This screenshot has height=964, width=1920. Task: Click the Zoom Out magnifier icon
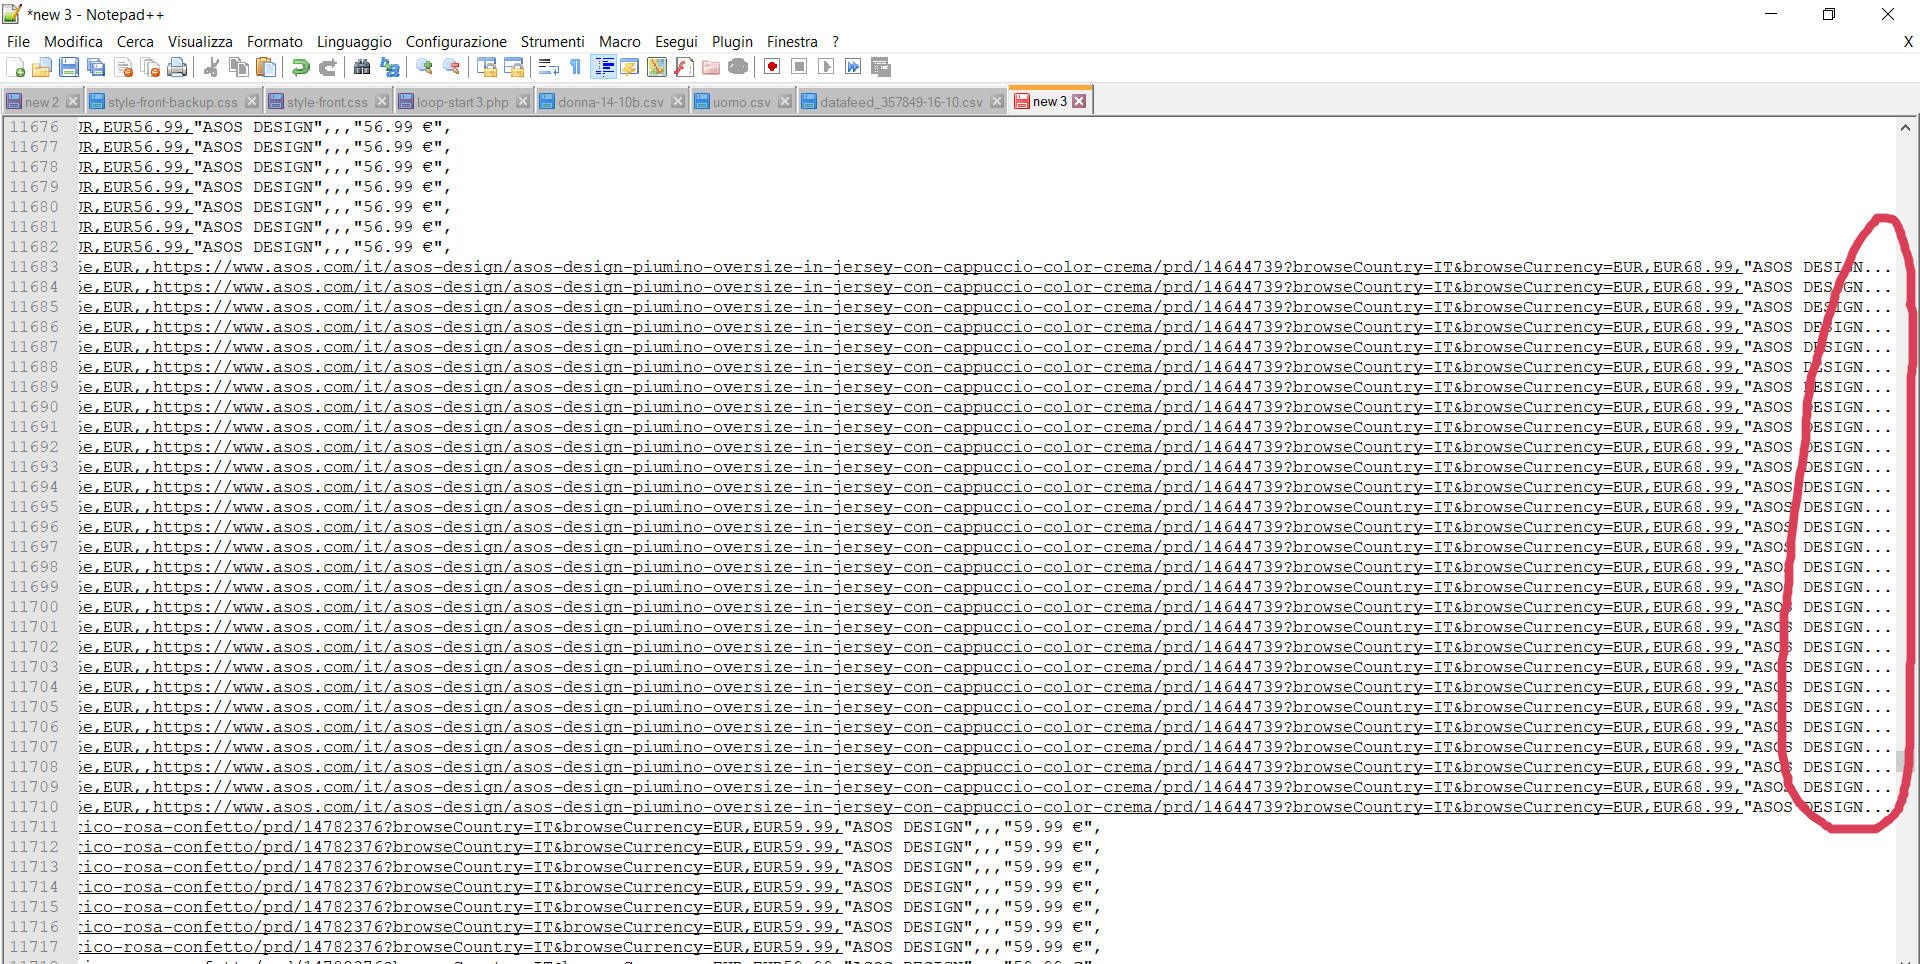(452, 67)
